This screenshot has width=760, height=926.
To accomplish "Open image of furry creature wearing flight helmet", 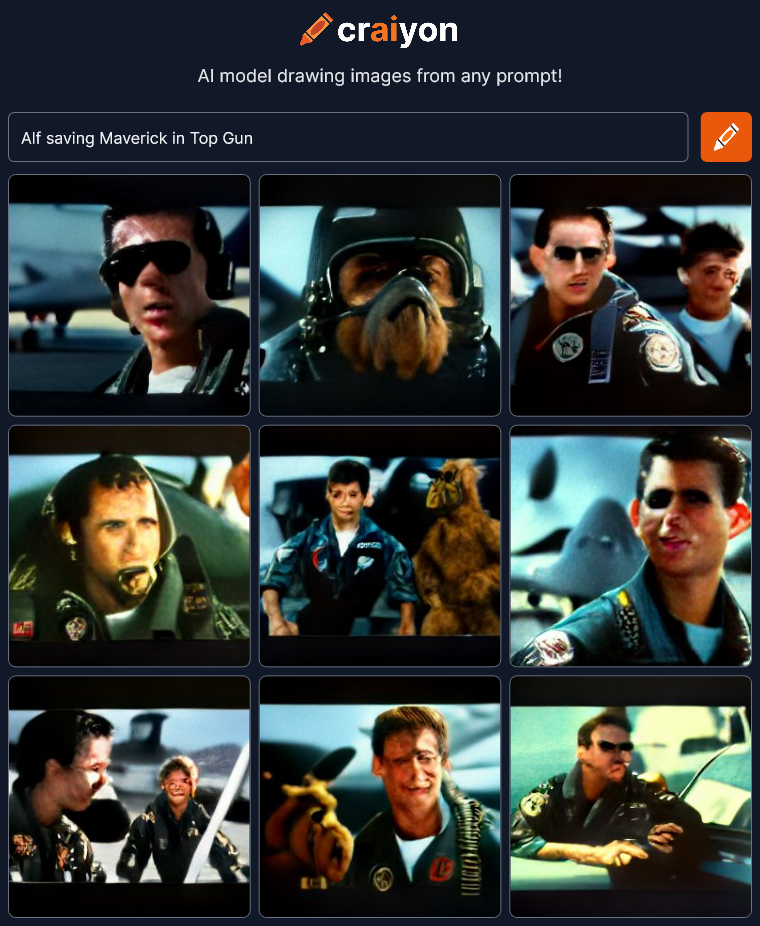I will (380, 295).
